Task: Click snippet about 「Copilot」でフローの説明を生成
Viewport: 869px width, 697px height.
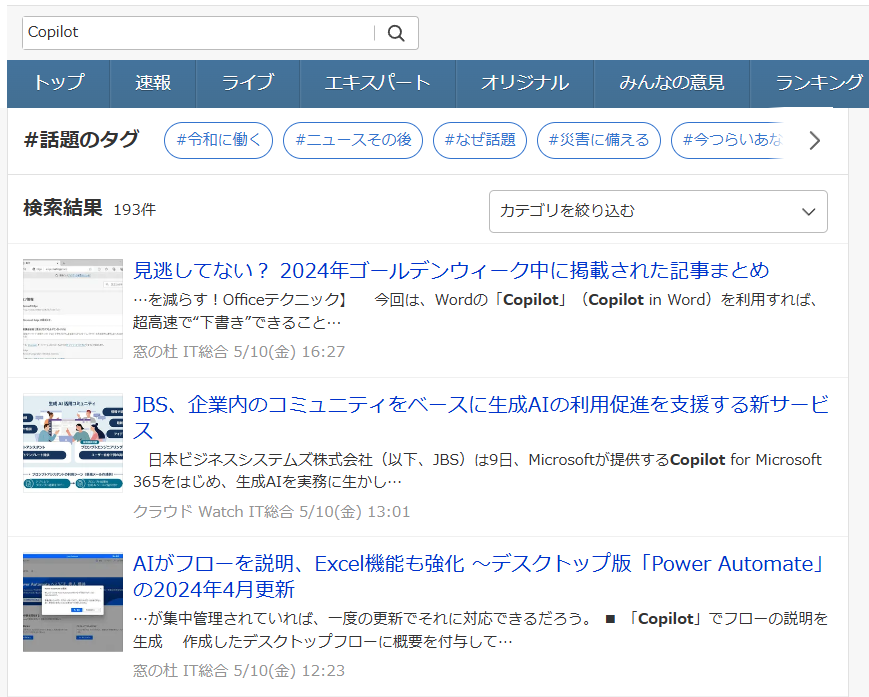Action: [480, 630]
